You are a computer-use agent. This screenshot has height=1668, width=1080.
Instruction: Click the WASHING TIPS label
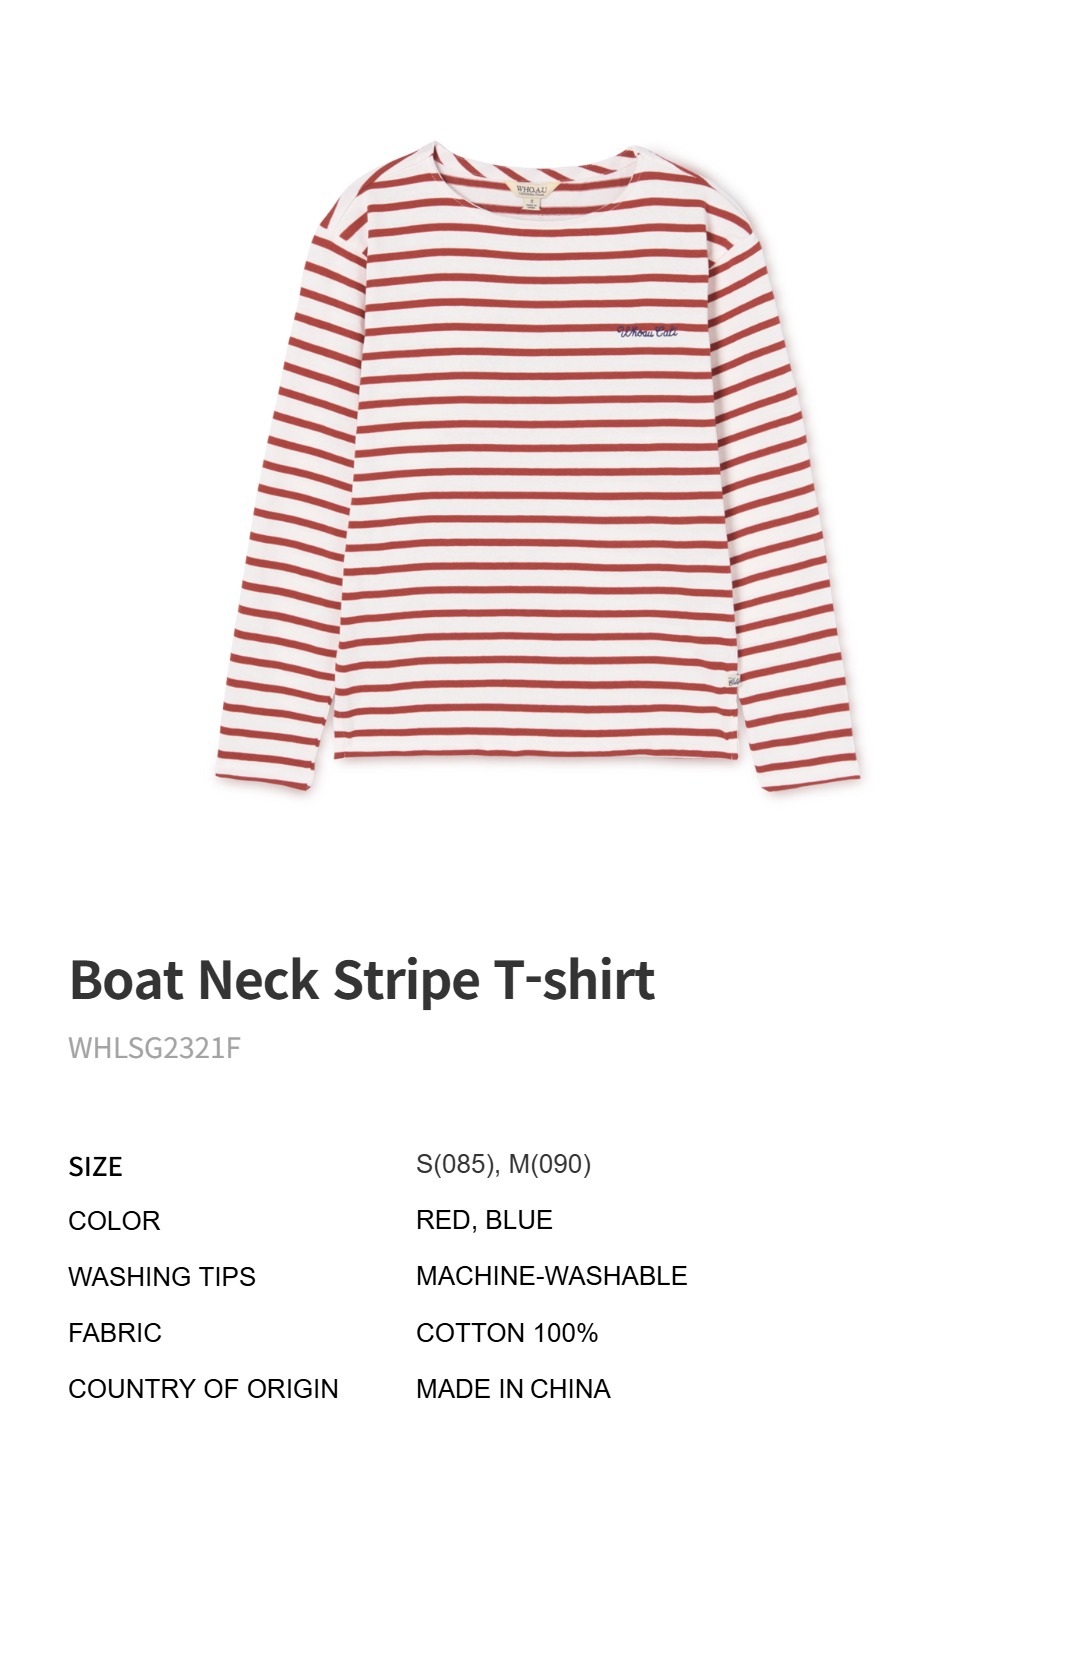click(162, 1277)
